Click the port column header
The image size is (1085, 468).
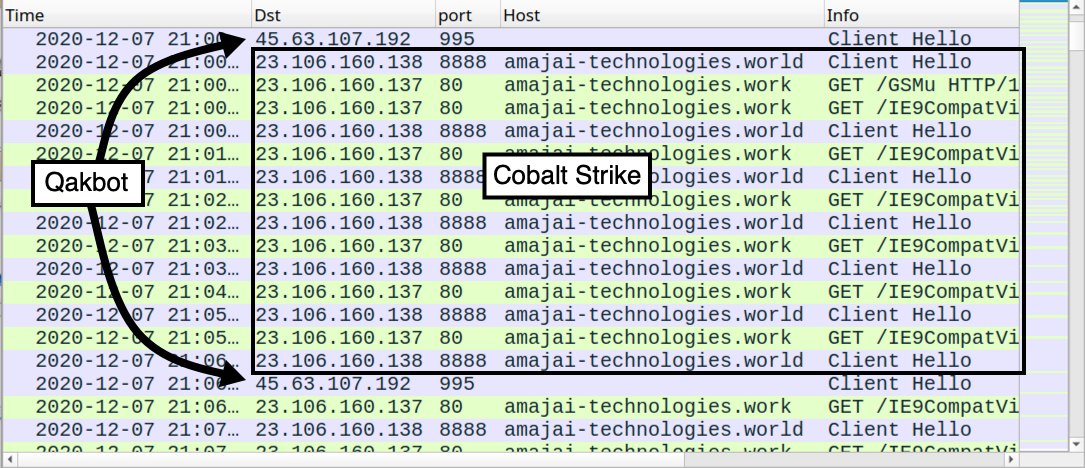468,15
